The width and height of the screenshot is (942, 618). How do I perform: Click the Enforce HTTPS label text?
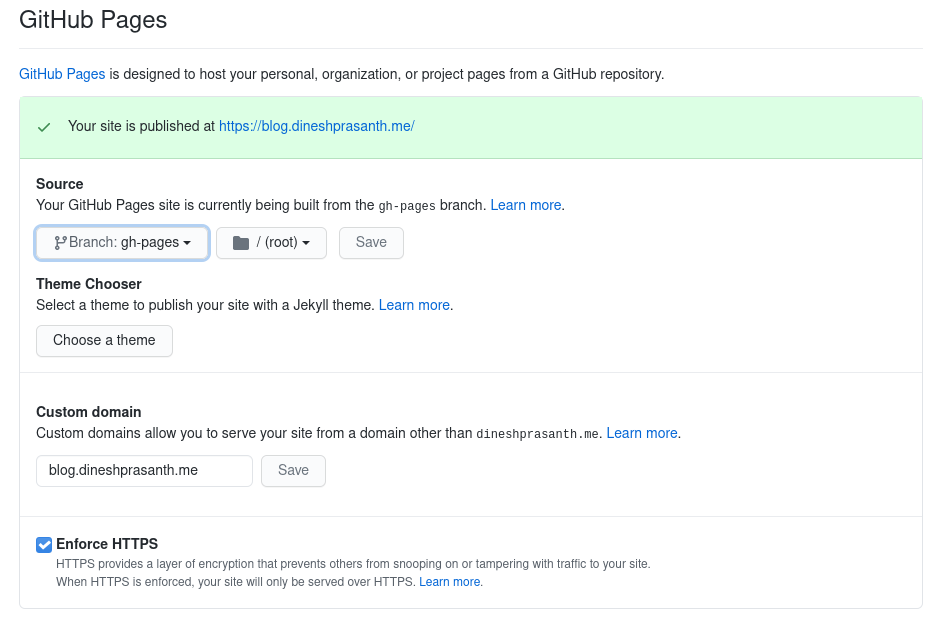[107, 544]
